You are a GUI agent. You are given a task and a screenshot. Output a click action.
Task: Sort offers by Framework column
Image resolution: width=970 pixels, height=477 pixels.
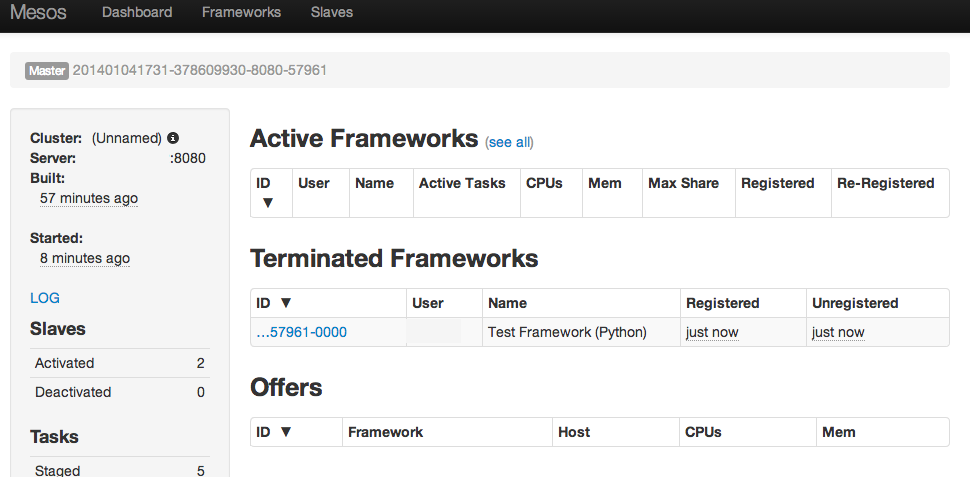tap(385, 432)
